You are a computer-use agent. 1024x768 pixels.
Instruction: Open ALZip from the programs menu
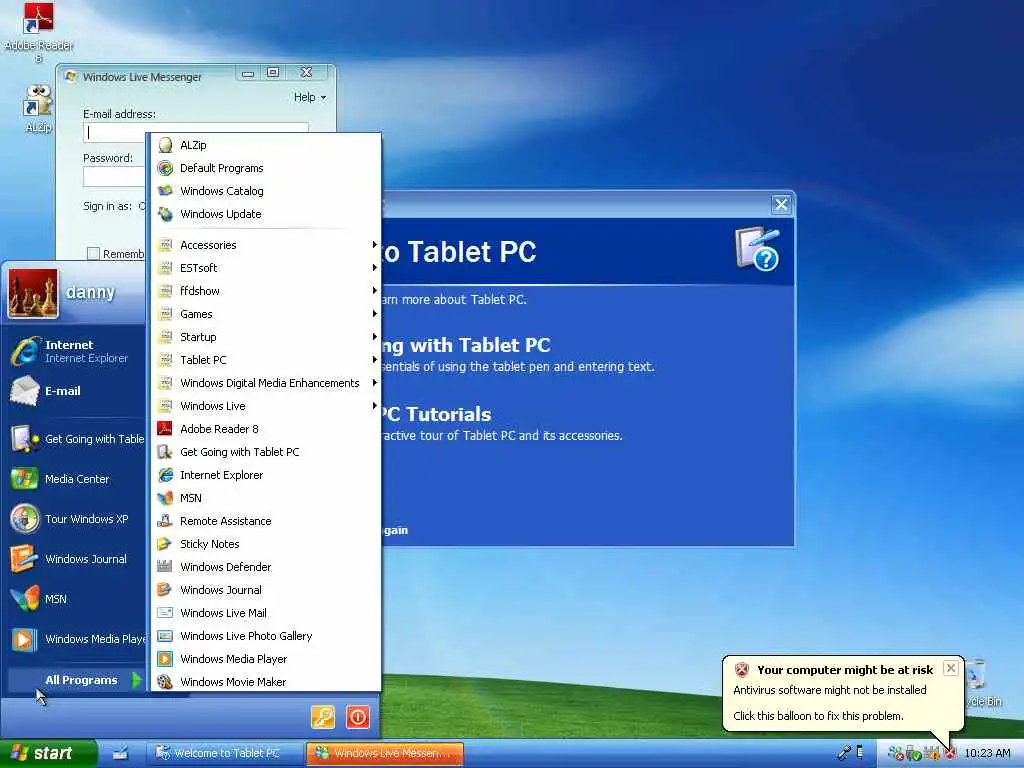pyautogui.click(x=266, y=145)
